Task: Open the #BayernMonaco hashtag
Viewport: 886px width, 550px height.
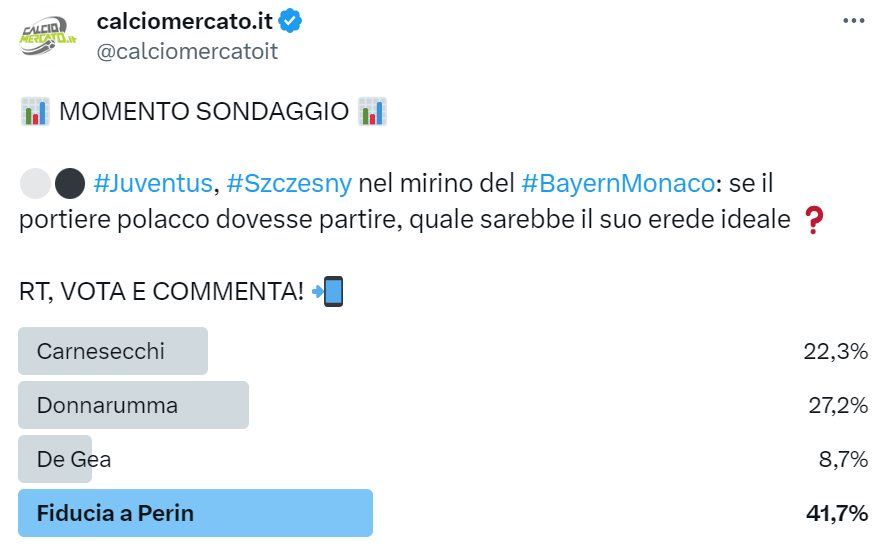Action: [618, 184]
